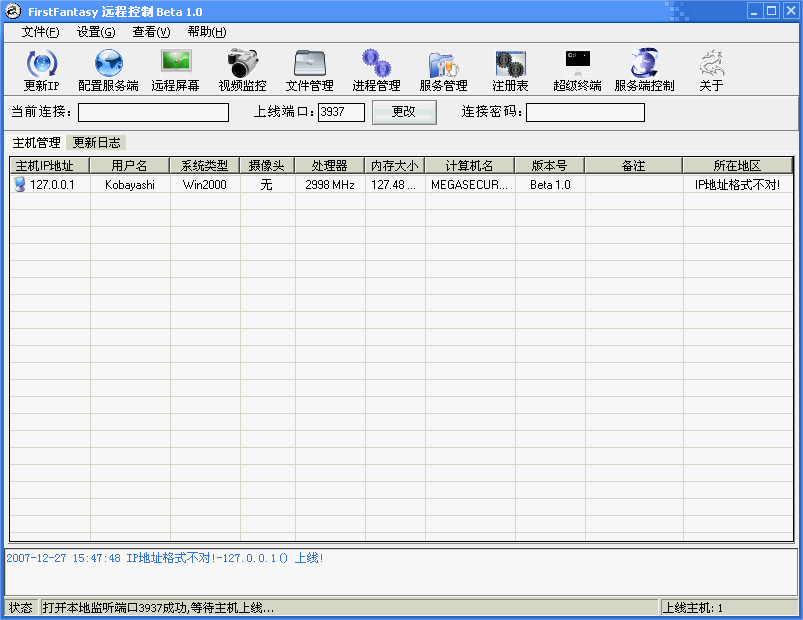803x620 pixels.
Task: Click the 上线端口 input field
Action: [341, 112]
